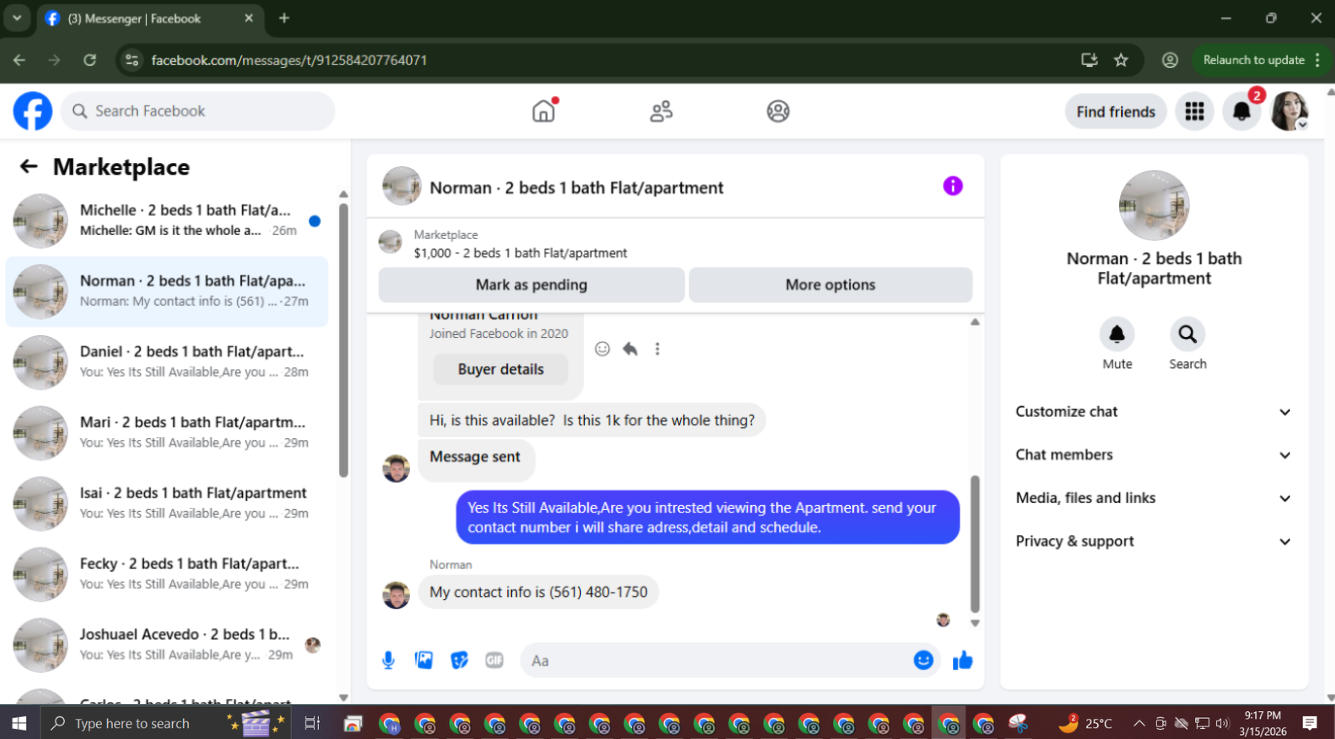This screenshot has height=739, width=1335.
Task: Show hidden system tray icons
Action: pos(1139,723)
